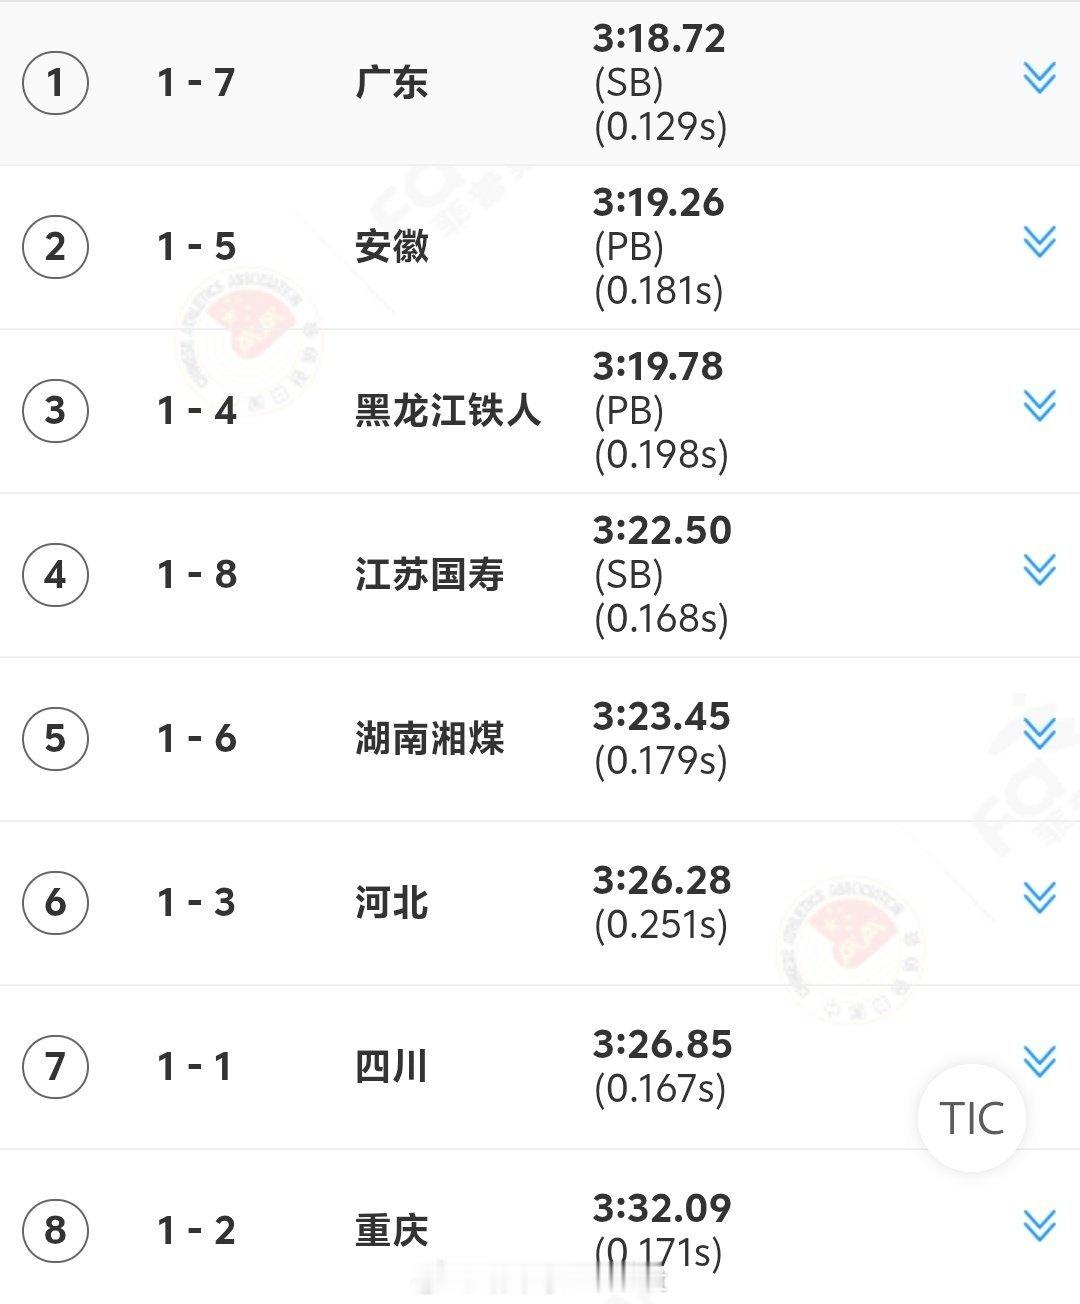Expand details for 重庆 result row
Image resolution: width=1080 pixels, height=1304 pixels.
pyautogui.click(x=1040, y=1225)
